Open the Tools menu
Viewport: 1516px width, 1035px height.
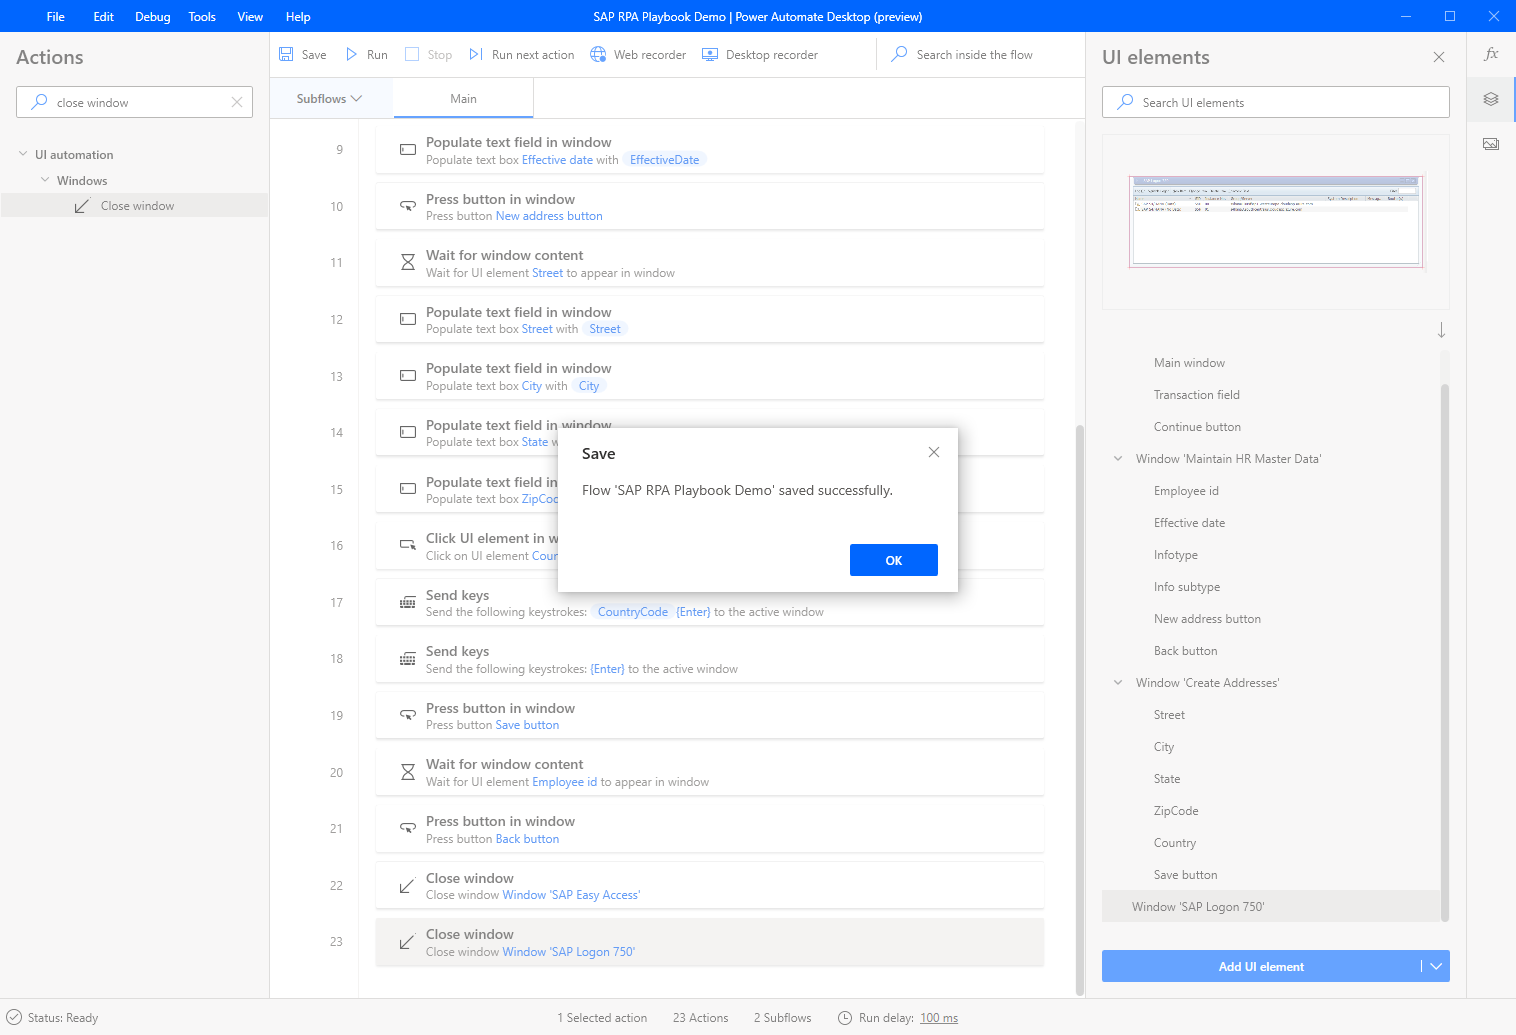[x=202, y=16]
